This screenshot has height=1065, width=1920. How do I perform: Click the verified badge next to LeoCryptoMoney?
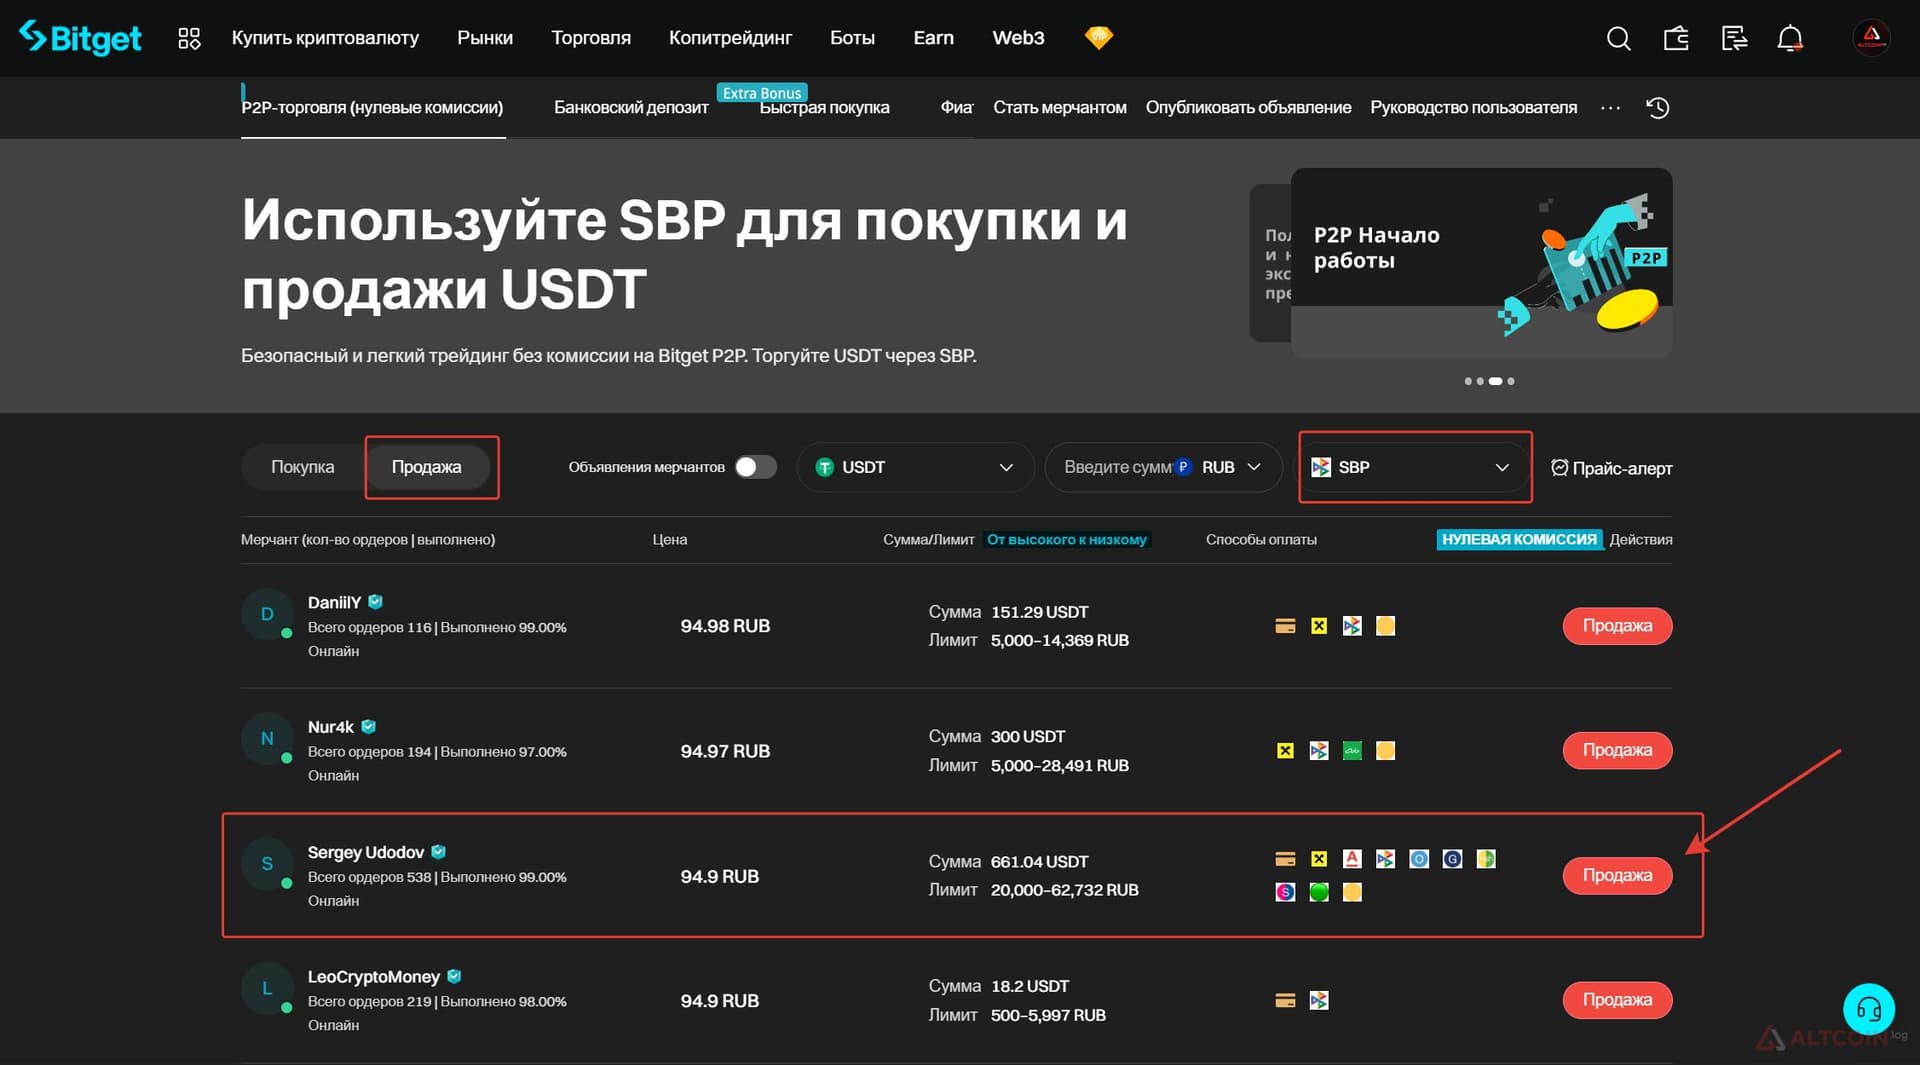point(454,976)
